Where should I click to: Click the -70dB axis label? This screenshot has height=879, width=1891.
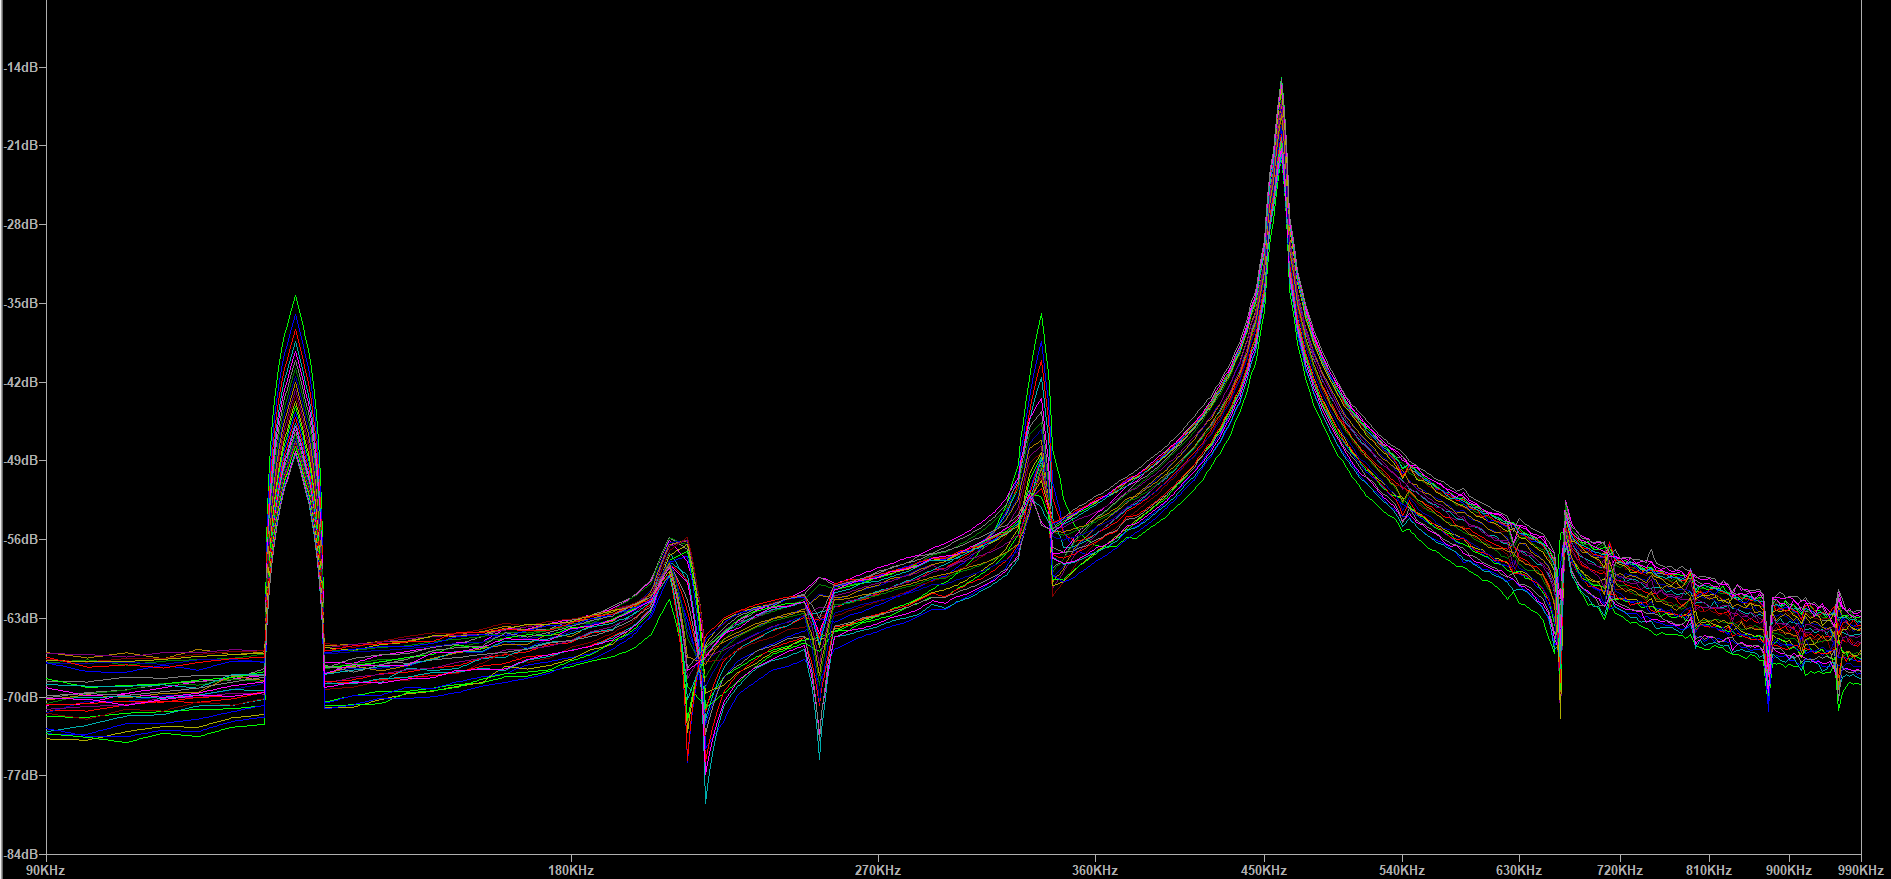20,697
